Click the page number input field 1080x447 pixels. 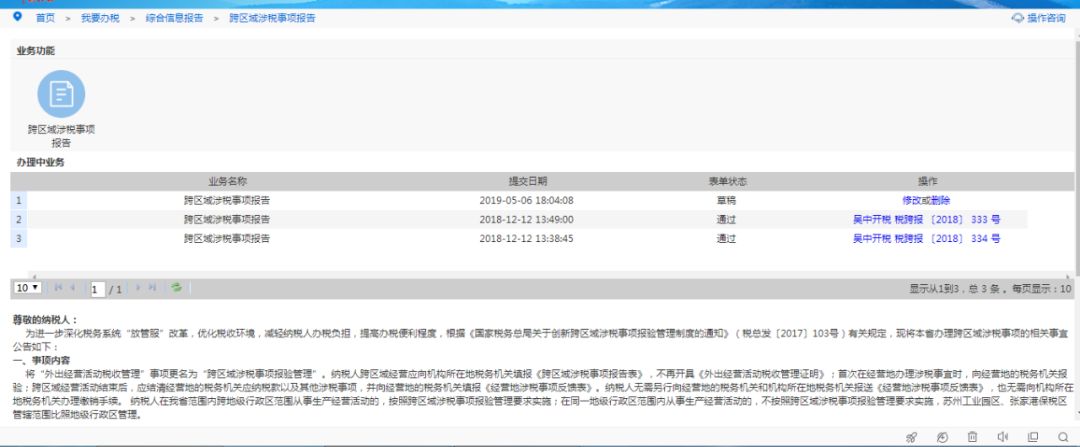coord(98,289)
